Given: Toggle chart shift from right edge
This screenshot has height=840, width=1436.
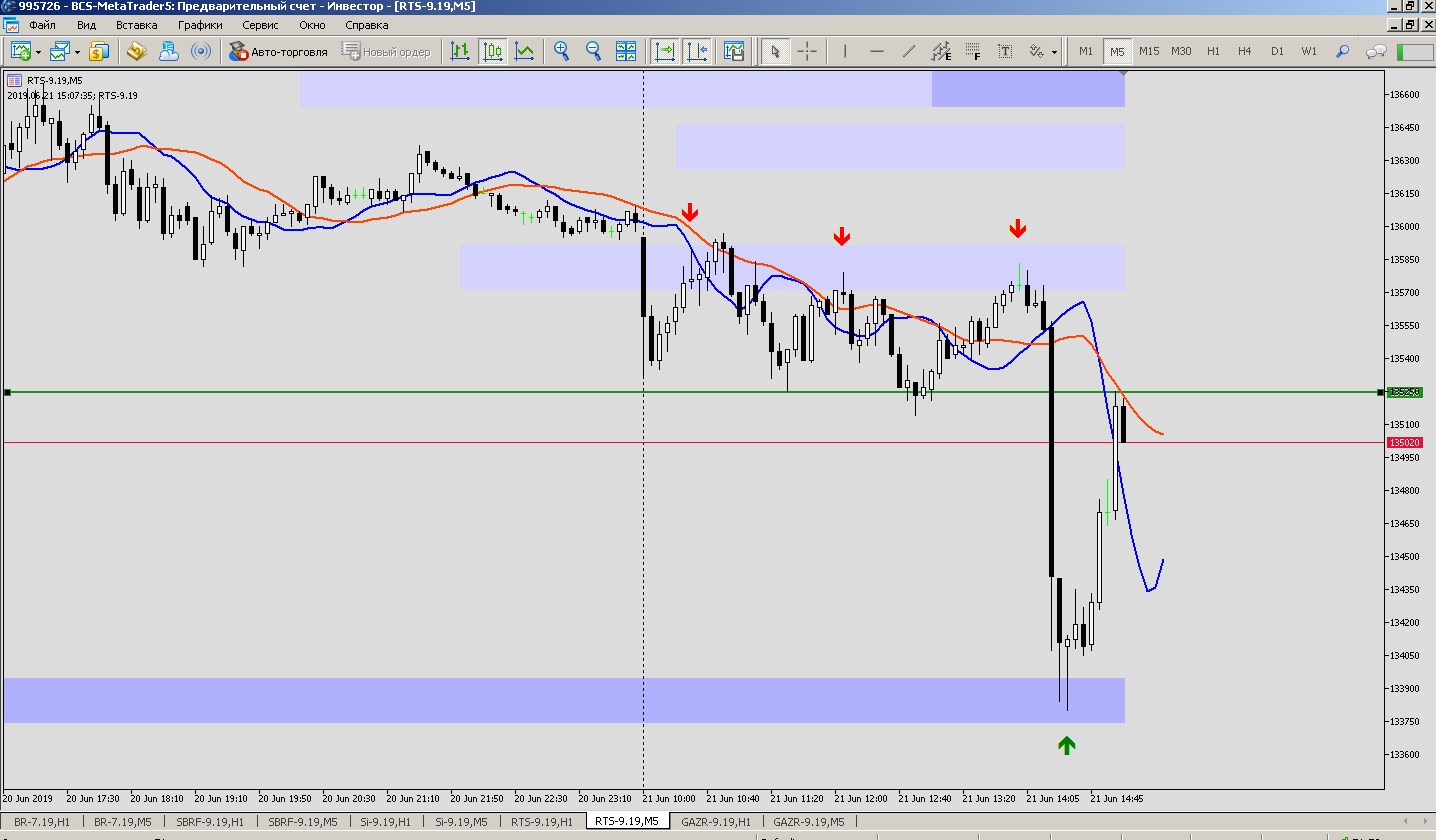Looking at the screenshot, I should 696,51.
